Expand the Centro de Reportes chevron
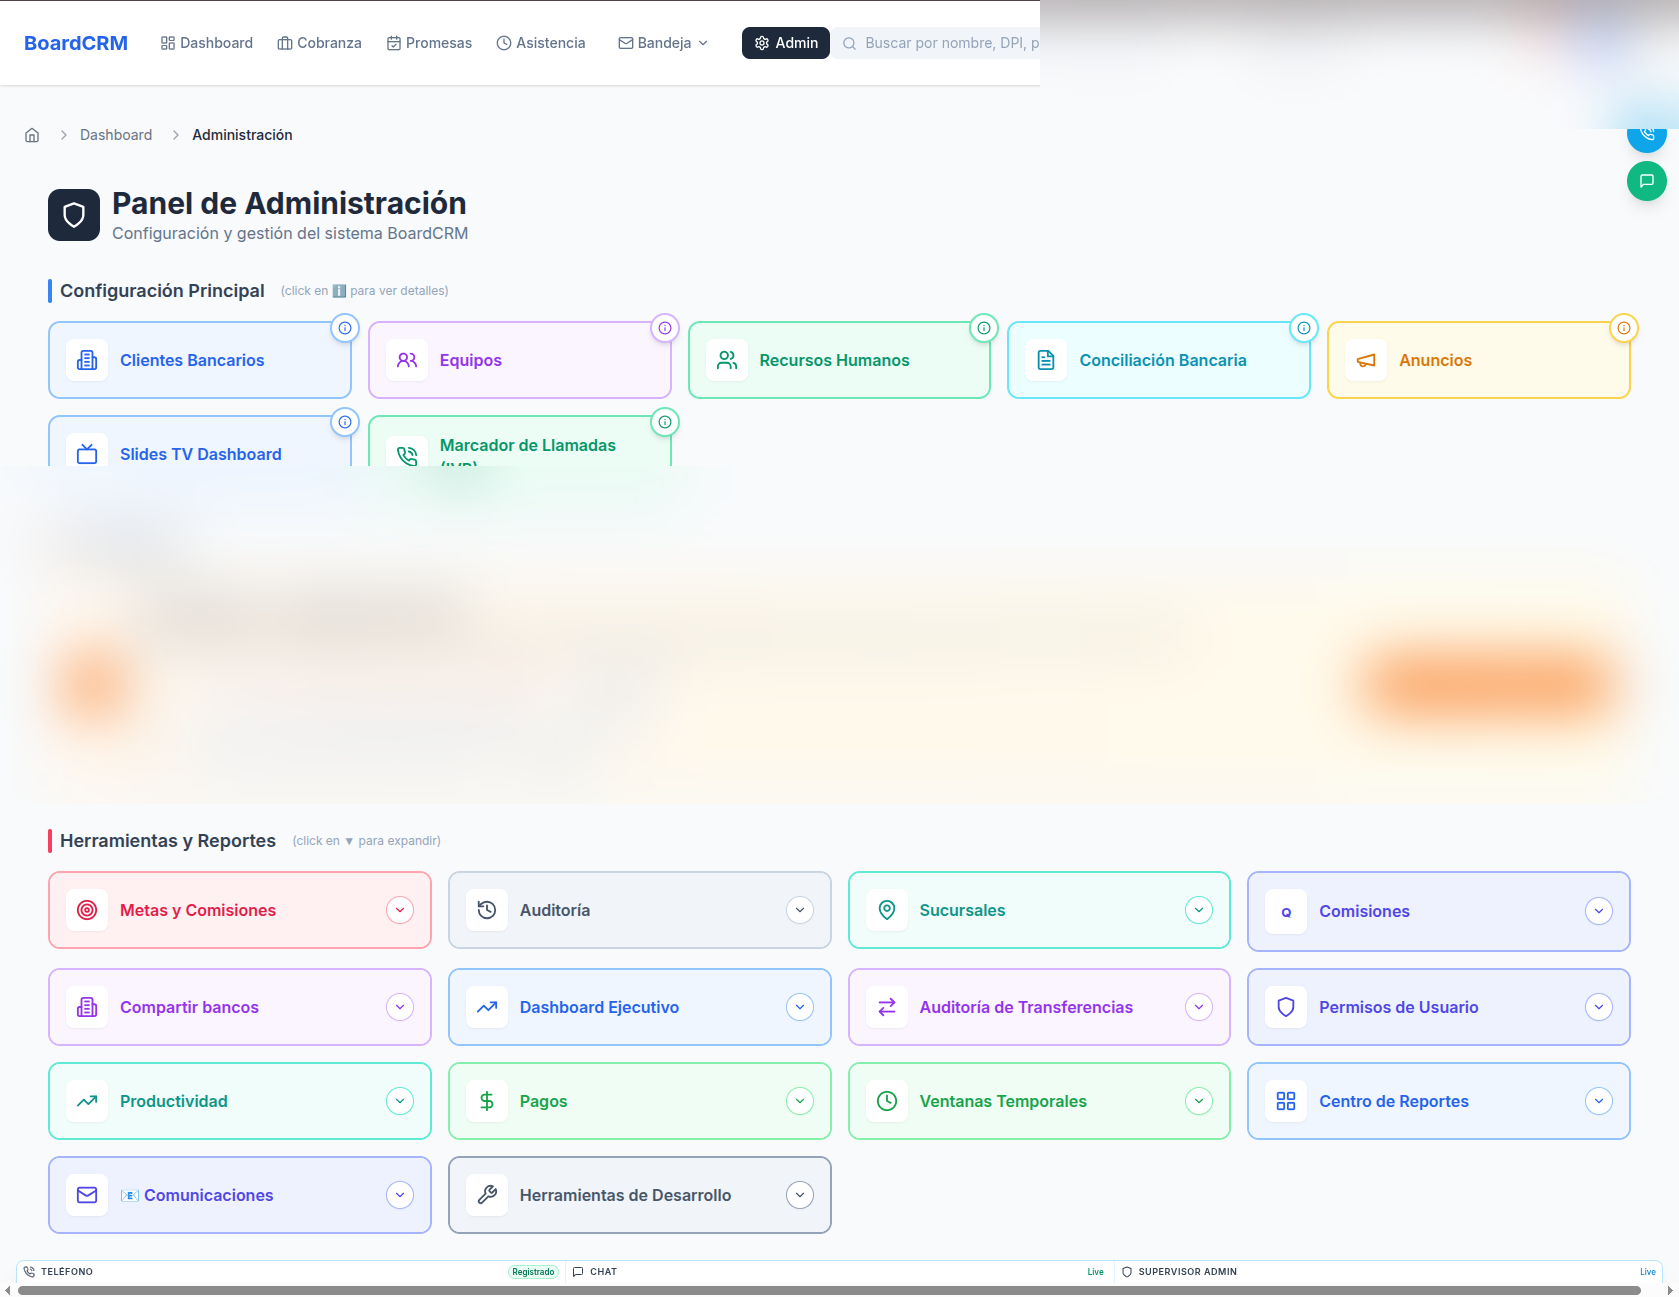Image resolution: width=1679 pixels, height=1297 pixels. coord(1599,1101)
